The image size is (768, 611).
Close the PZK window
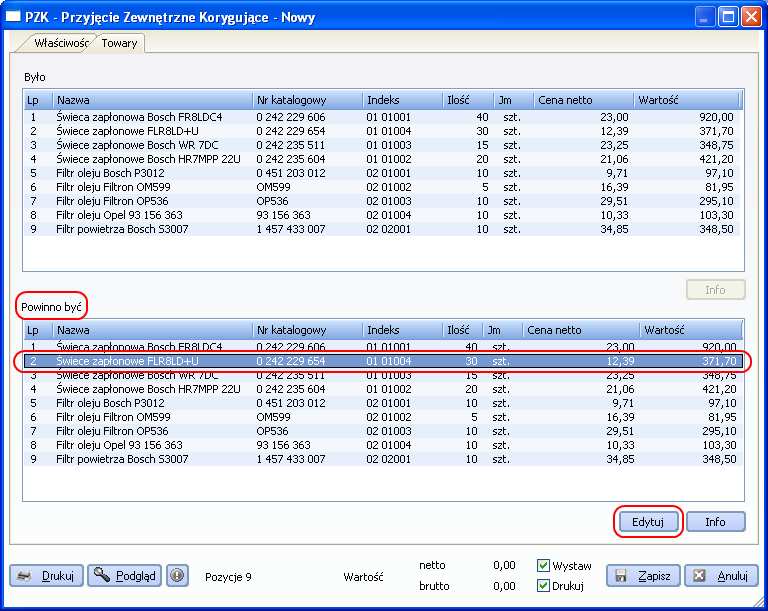click(x=751, y=17)
